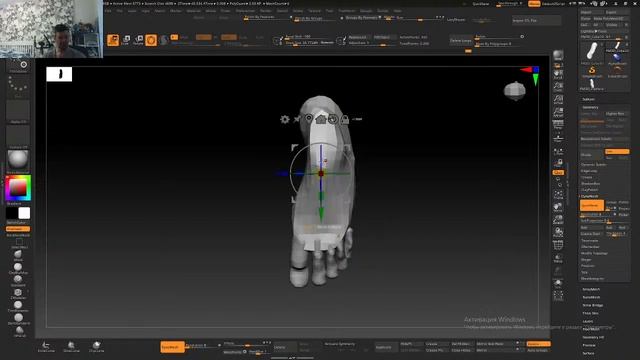This screenshot has height=360, width=640.
Task: Click the gizmo go-to-unmasked-center icon
Action: pyautogui.click(x=309, y=119)
